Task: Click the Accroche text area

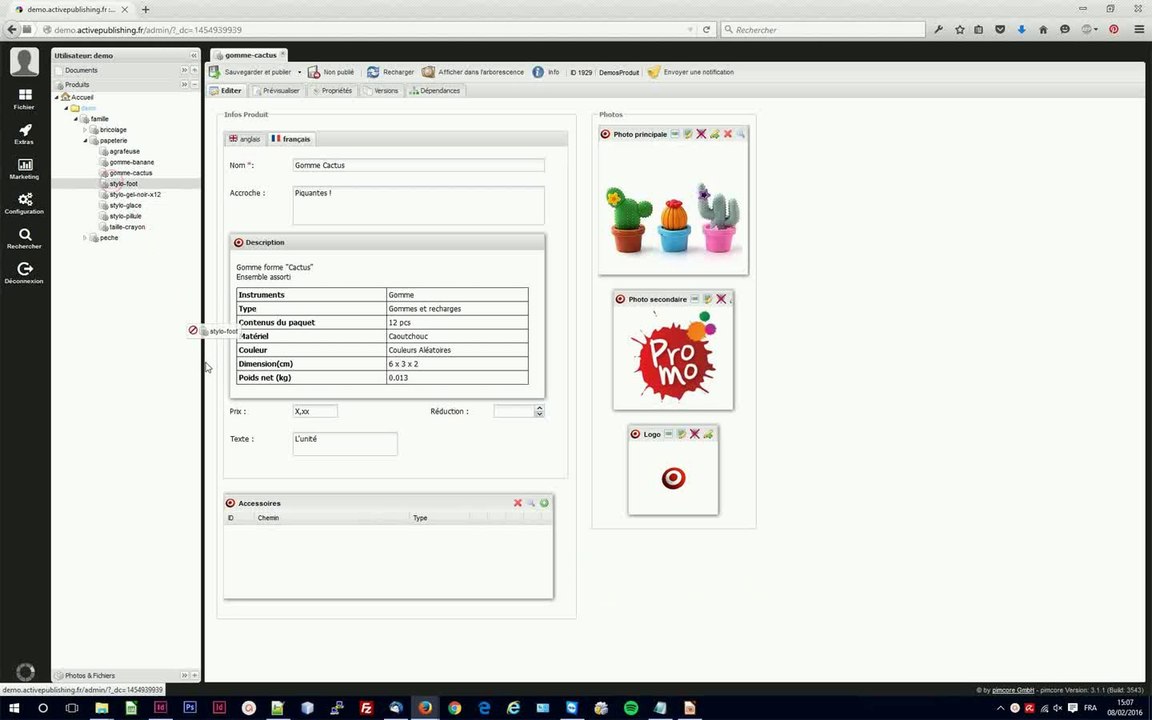Action: click(x=418, y=205)
